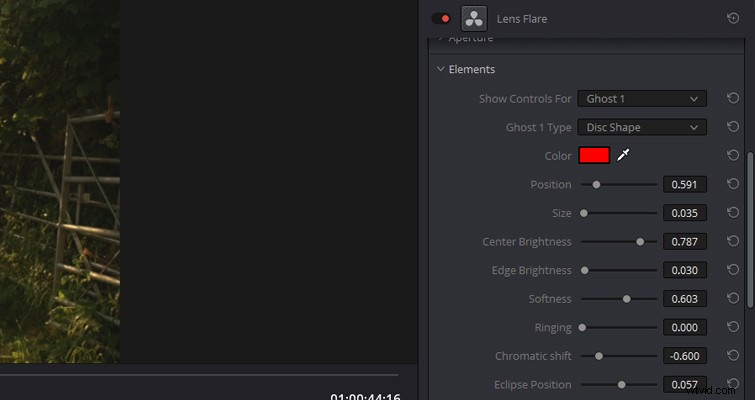The height and width of the screenshot is (400, 755).
Task: Click the red Color swatch
Action: pos(594,156)
